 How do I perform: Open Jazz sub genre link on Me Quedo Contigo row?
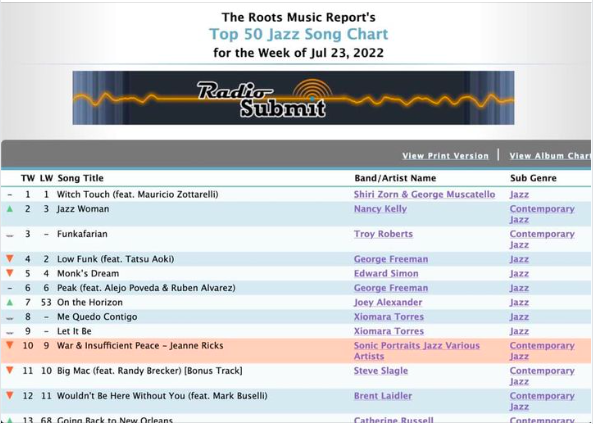click(519, 317)
